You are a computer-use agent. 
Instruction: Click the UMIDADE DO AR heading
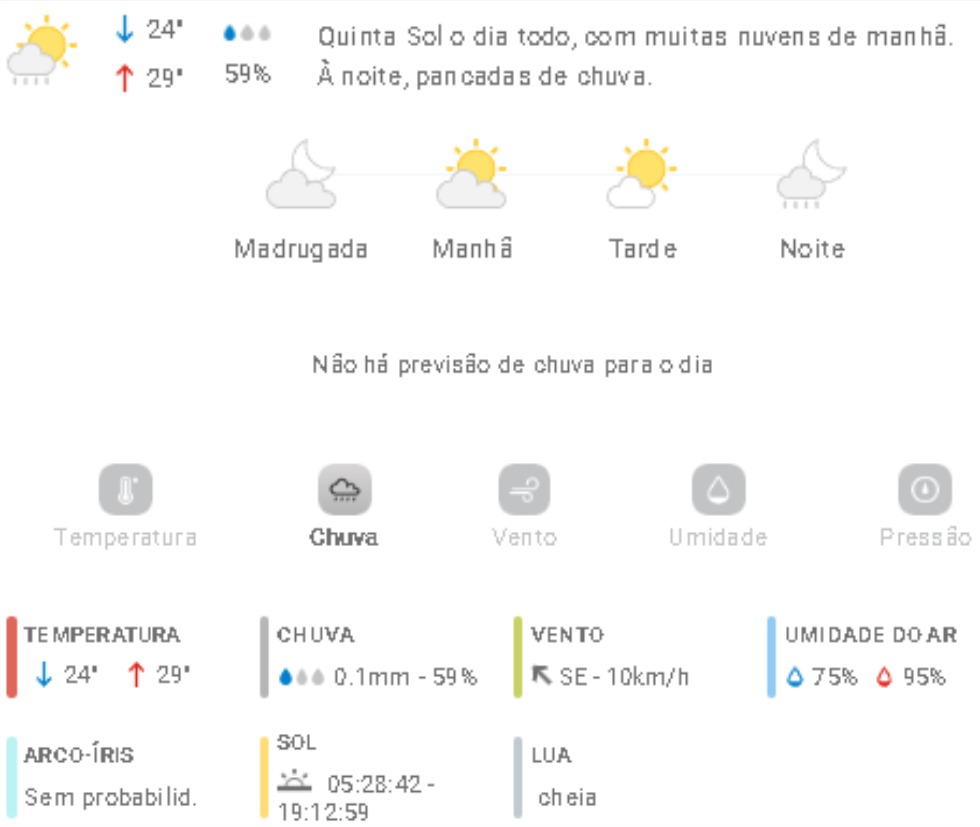870,635
